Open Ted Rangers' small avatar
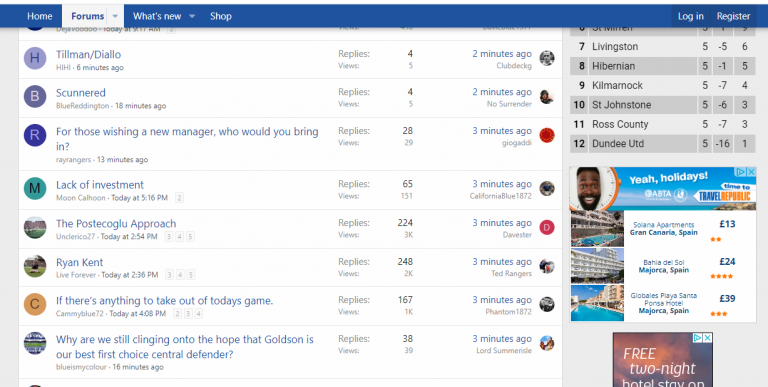 click(x=547, y=266)
